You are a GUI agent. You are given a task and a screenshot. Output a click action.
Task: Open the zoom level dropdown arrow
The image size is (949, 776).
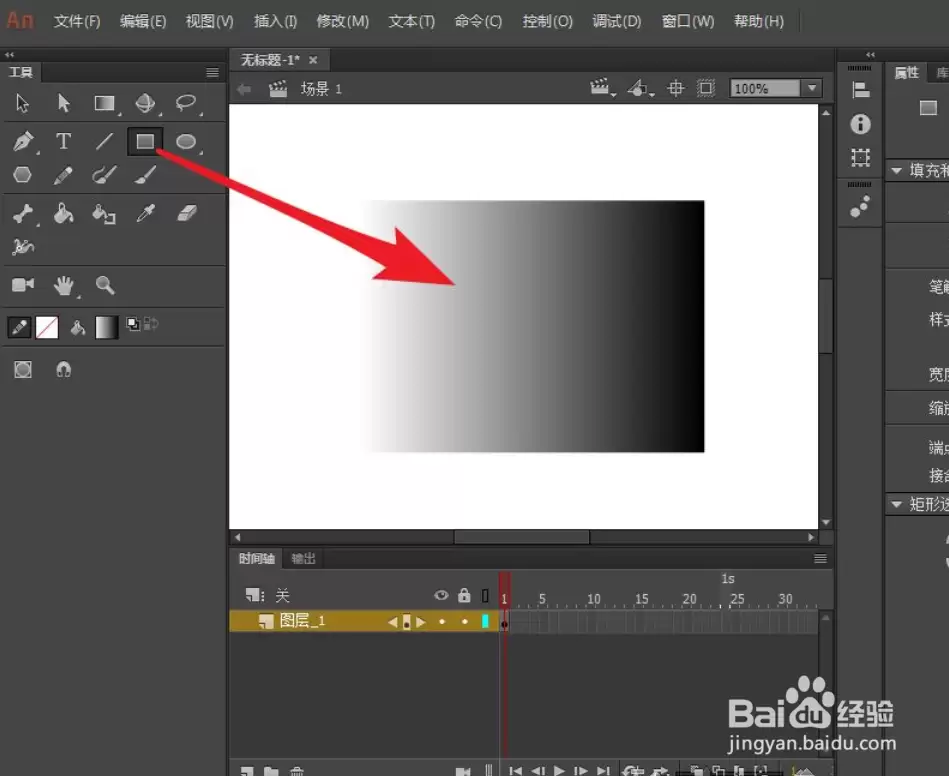tap(812, 88)
